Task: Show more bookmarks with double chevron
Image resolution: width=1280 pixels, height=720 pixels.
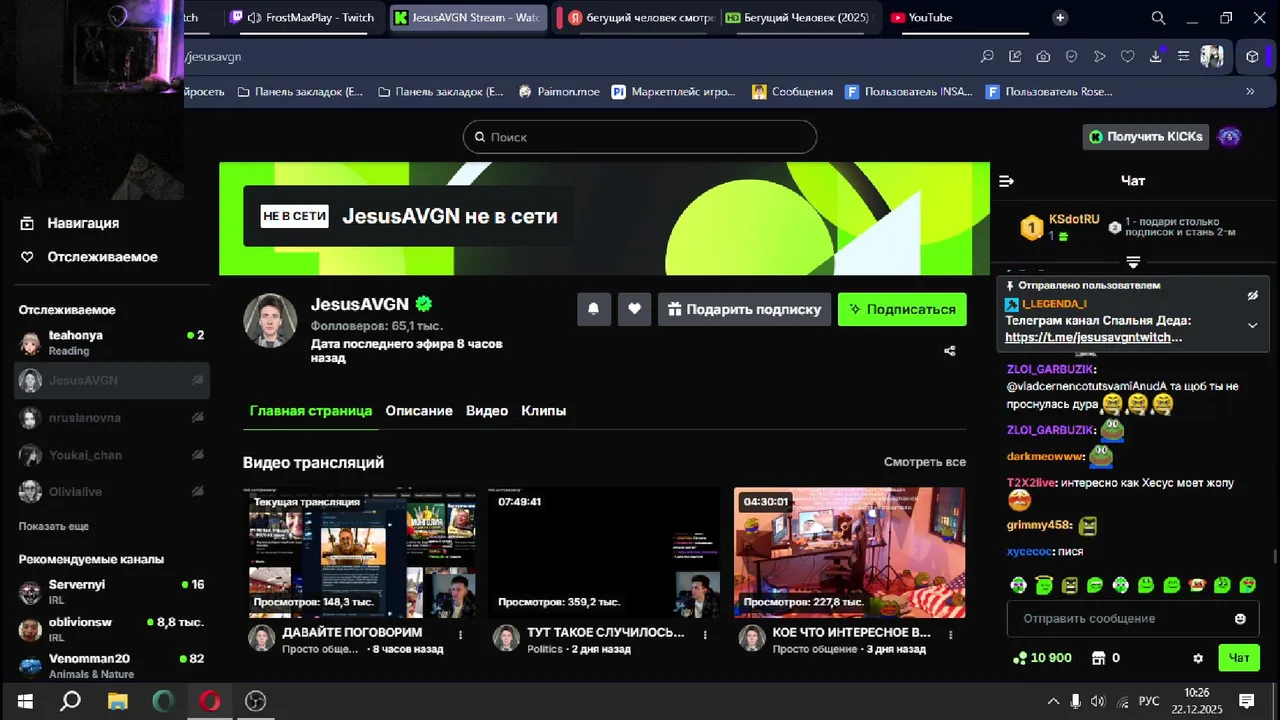Action: [1250, 91]
